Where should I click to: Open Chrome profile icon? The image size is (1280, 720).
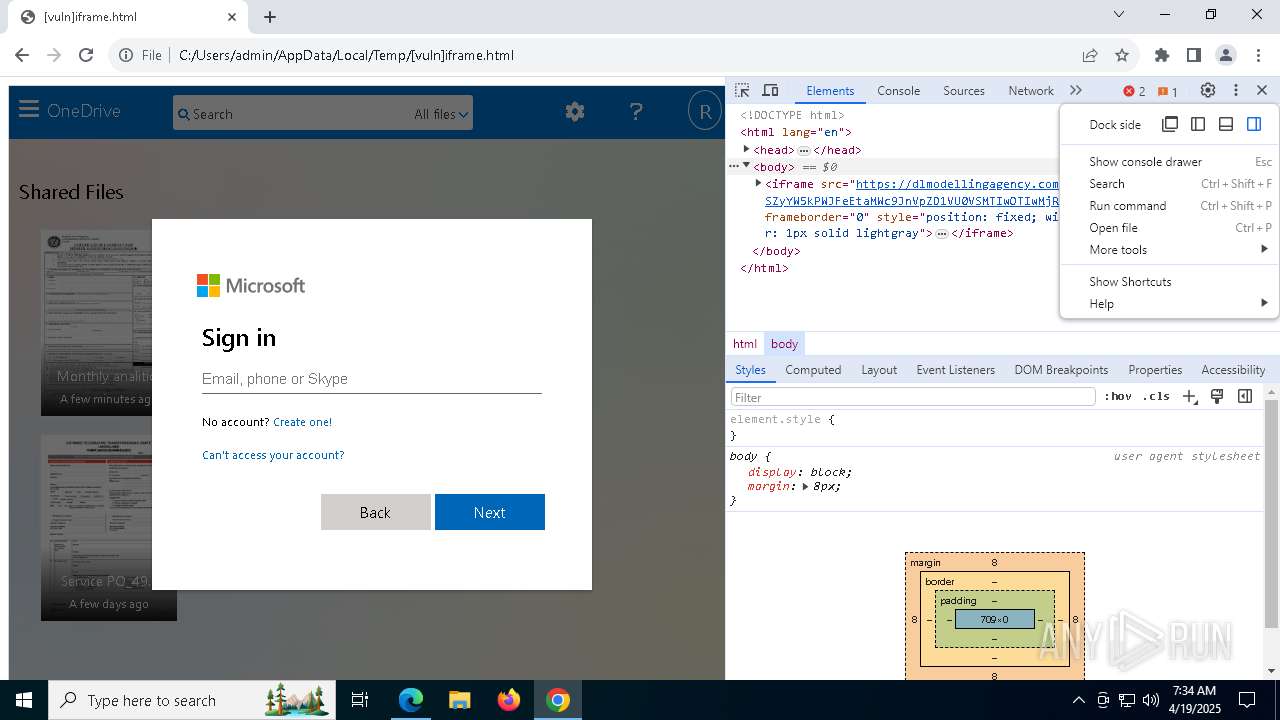coord(1226,55)
